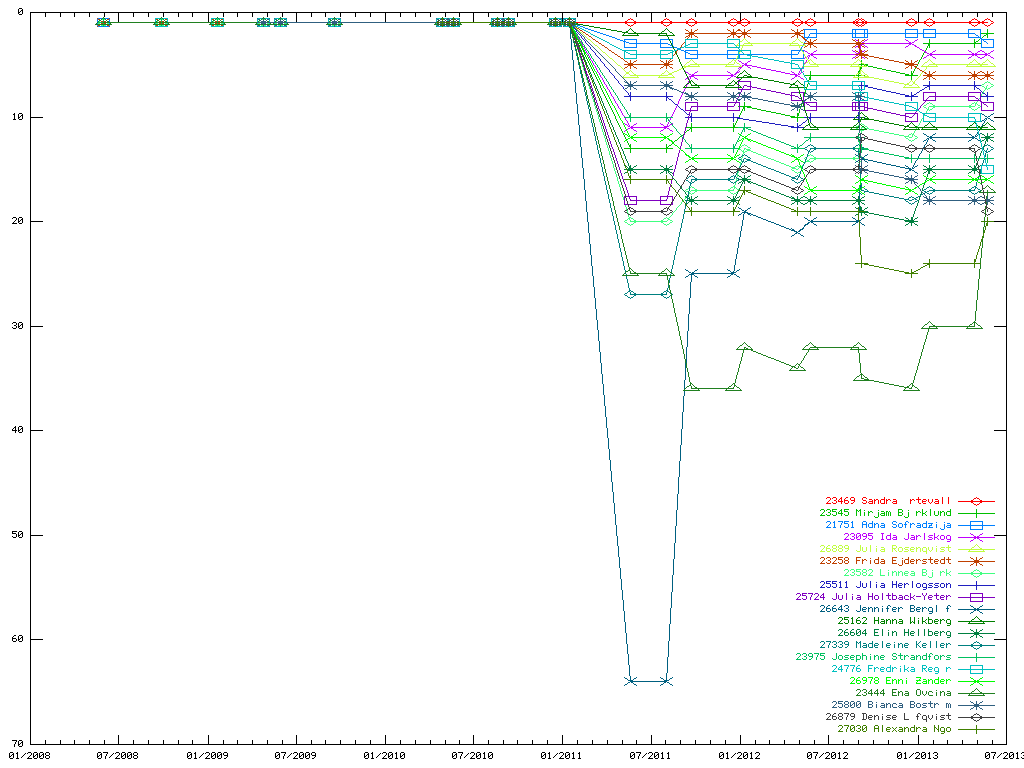Image resolution: width=1024 pixels, height=768 pixels.
Task: Click the purple square marker for Julia Holtback-Yeter
Action: [x=976, y=597]
